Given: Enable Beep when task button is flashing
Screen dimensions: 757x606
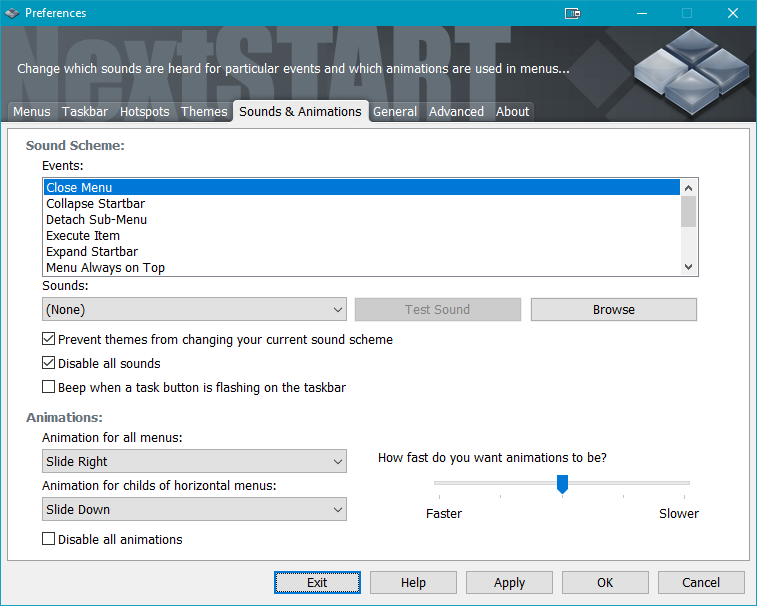Looking at the screenshot, I should 49,387.
